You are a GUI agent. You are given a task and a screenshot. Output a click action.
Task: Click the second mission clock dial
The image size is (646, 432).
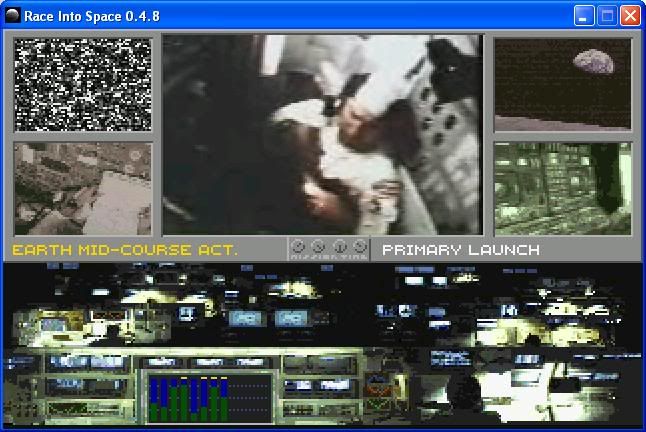(318, 246)
